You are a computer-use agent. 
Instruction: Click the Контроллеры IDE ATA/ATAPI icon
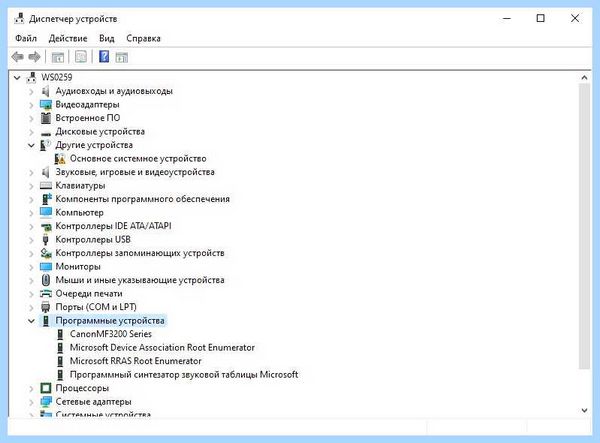tap(46, 226)
